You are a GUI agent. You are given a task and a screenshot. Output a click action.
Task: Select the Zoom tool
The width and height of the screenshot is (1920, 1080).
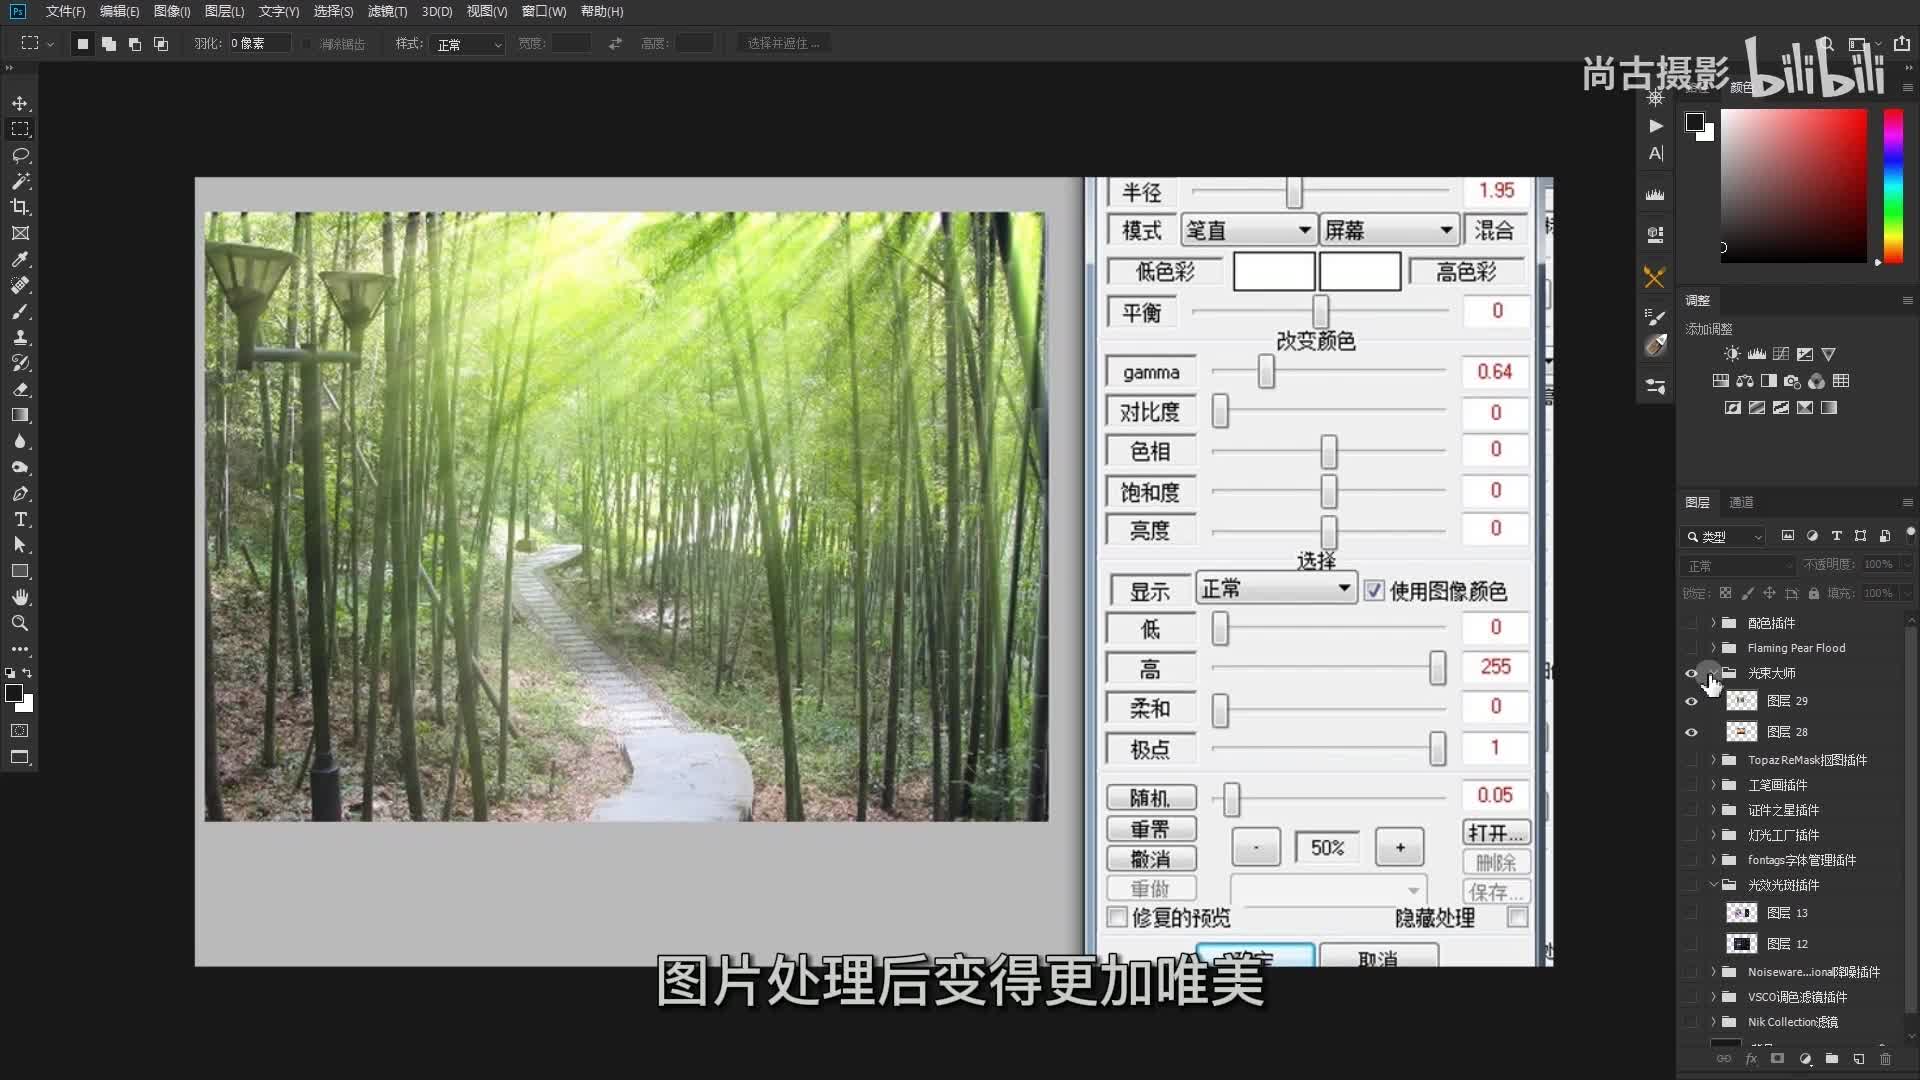coord(20,623)
